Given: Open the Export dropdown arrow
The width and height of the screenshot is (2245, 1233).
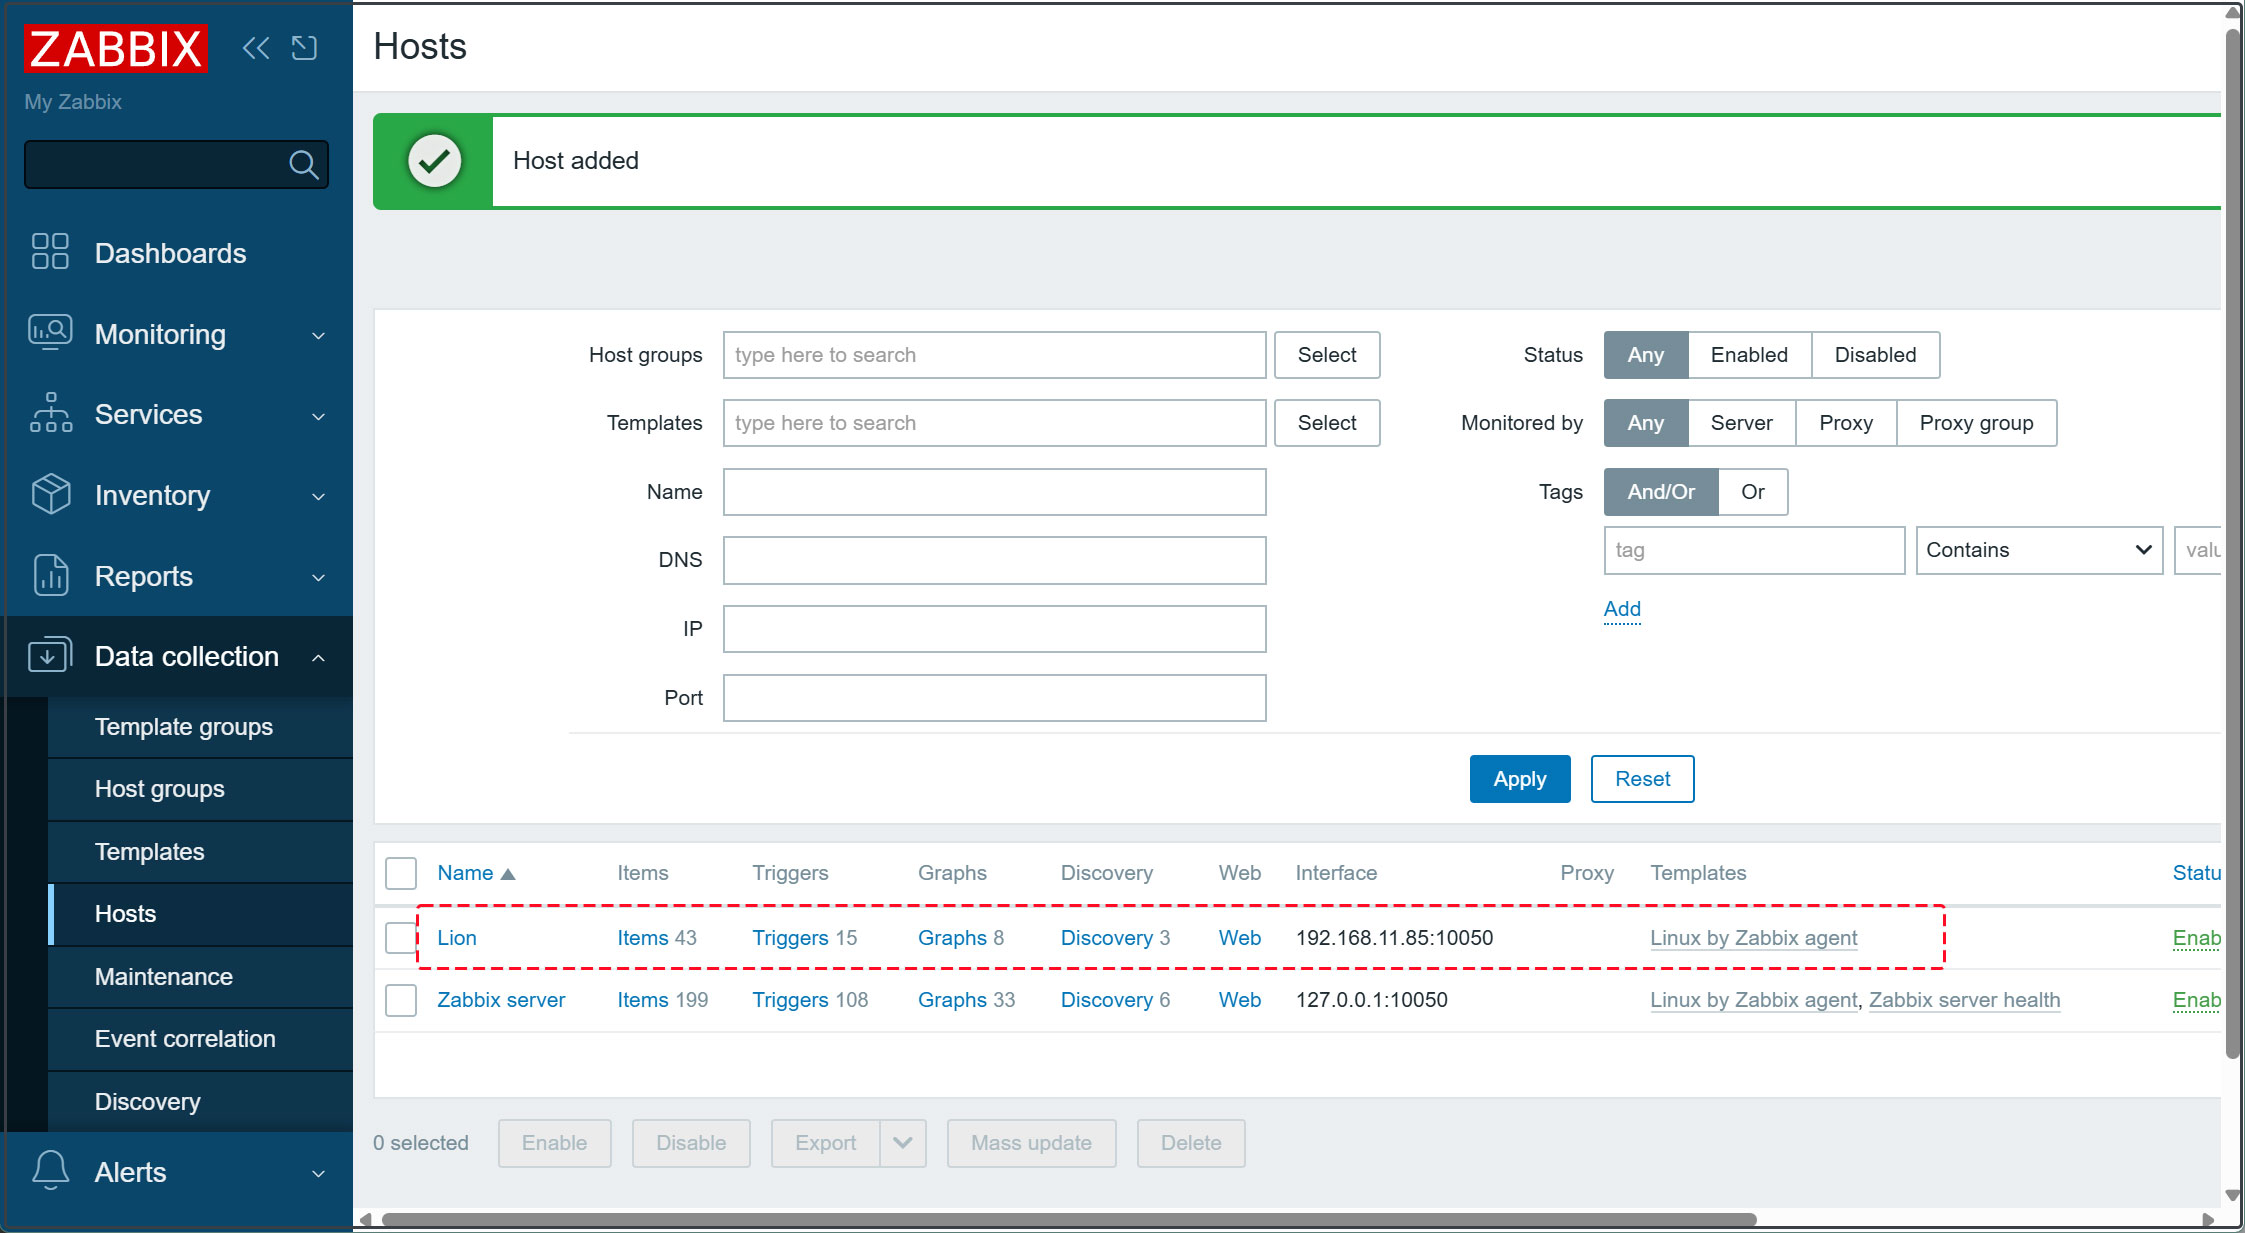Looking at the screenshot, I should click(902, 1142).
